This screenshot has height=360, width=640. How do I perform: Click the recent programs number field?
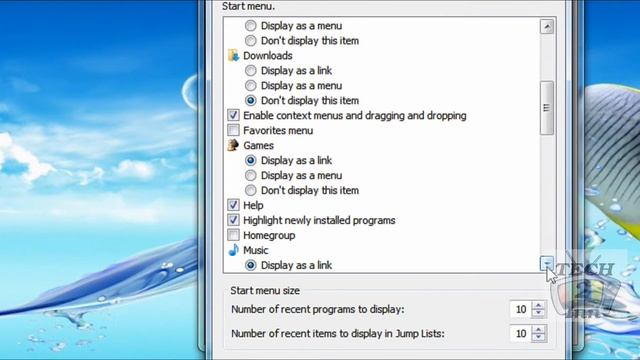pos(521,309)
